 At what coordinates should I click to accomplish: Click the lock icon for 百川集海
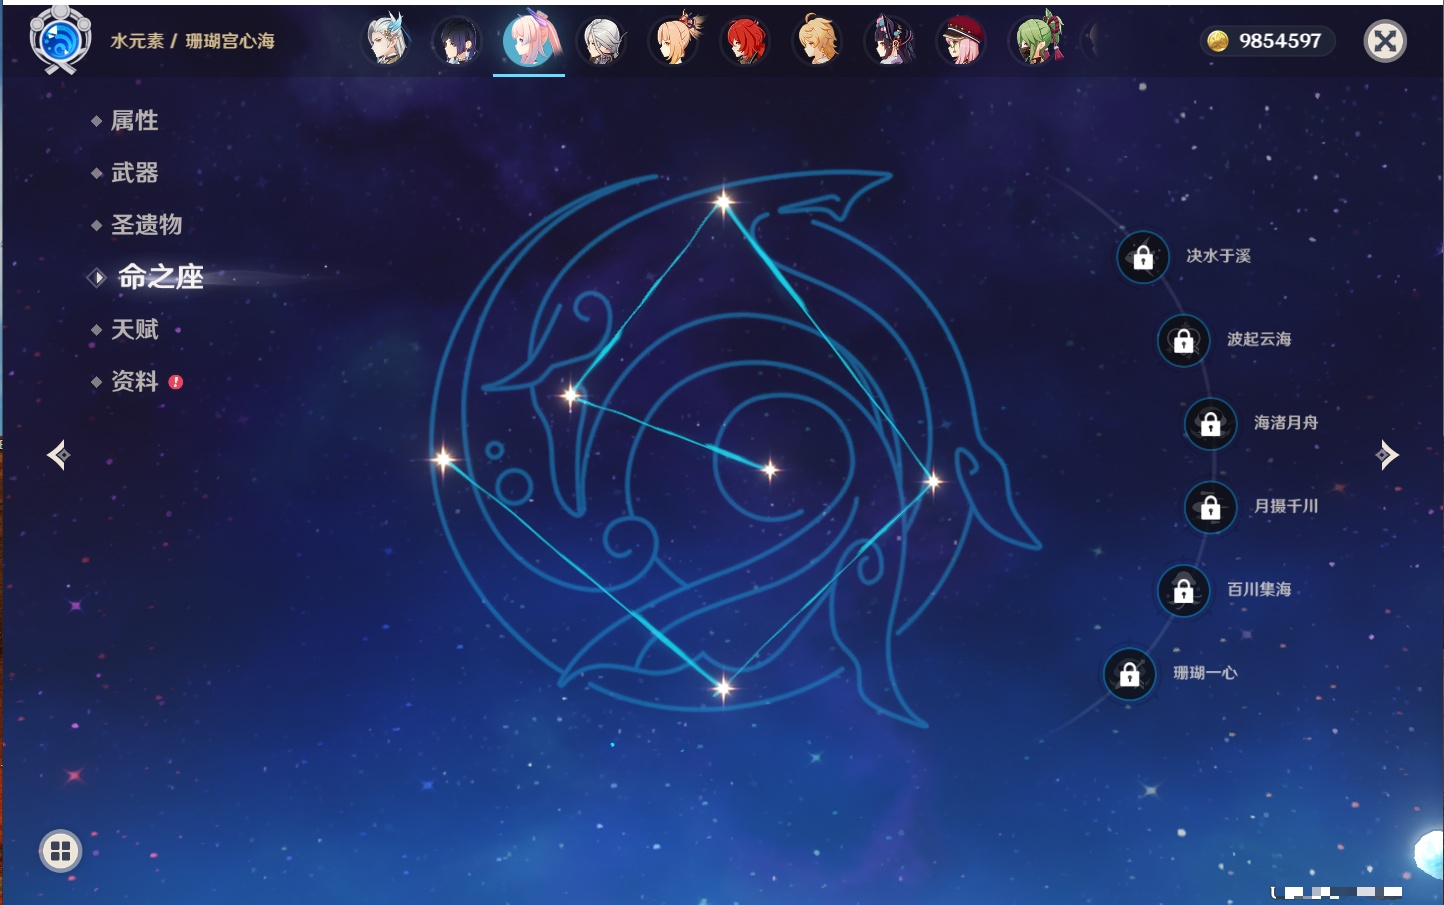[x=1183, y=590]
